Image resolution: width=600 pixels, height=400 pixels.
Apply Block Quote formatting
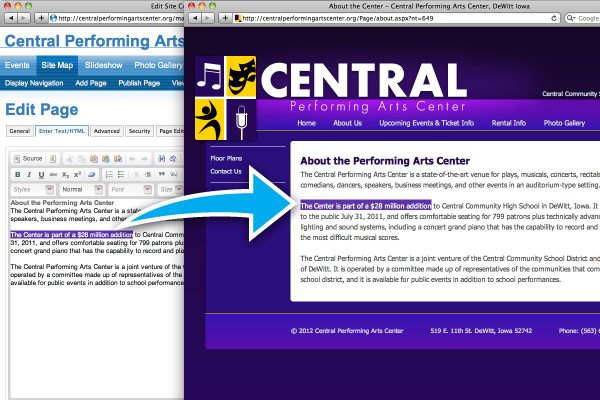click(x=162, y=175)
